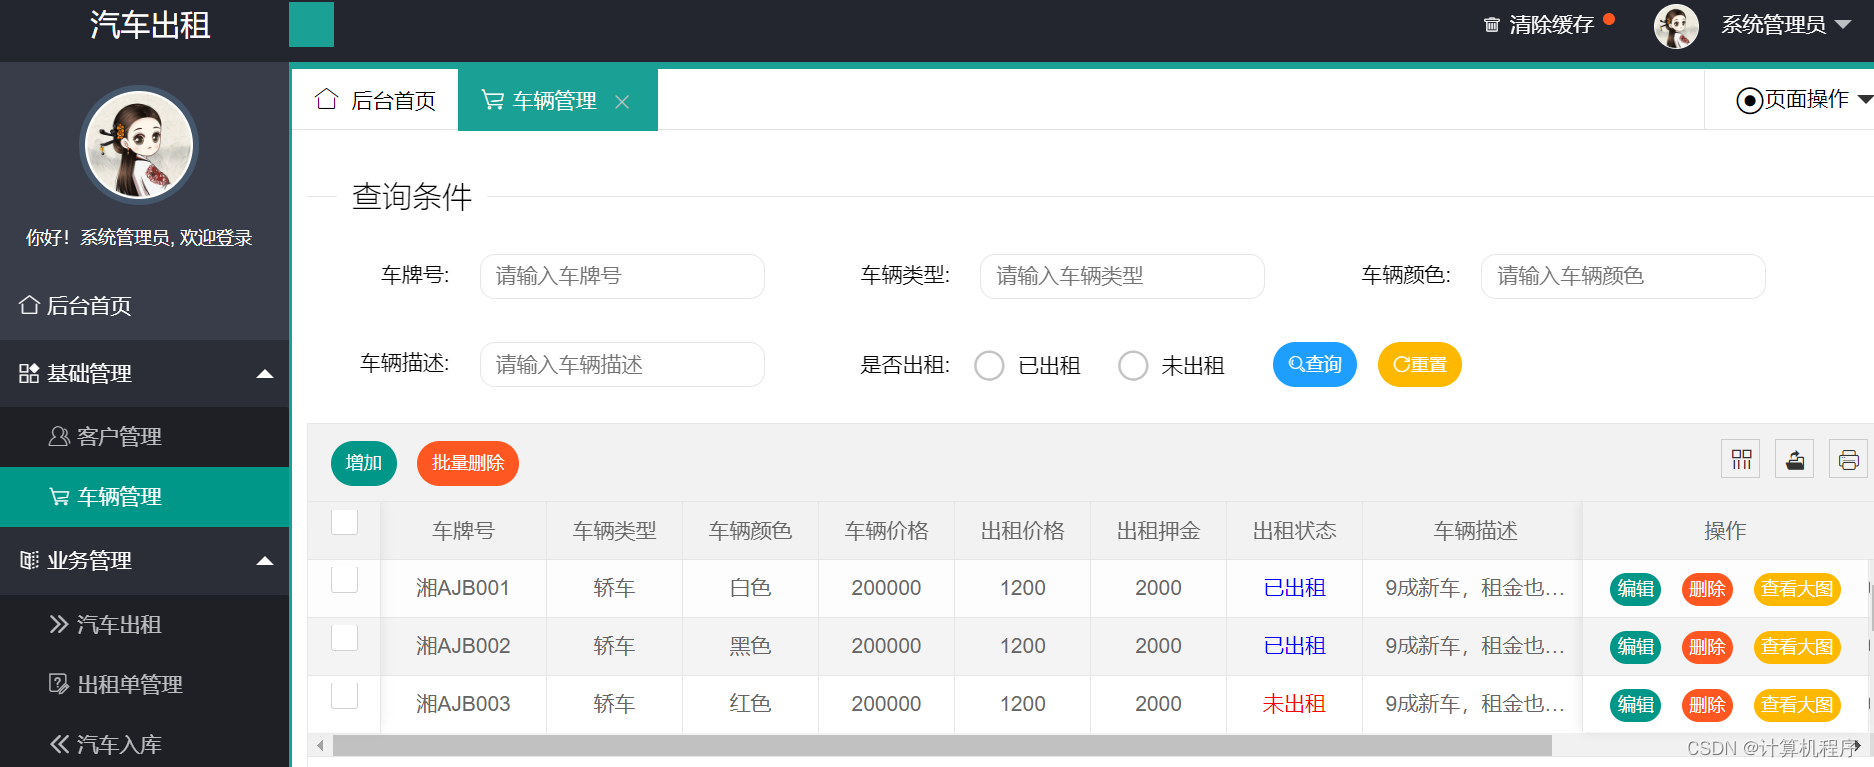Click 编辑 for row 湘AJB001
The height and width of the screenshot is (767, 1874).
tap(1636, 589)
